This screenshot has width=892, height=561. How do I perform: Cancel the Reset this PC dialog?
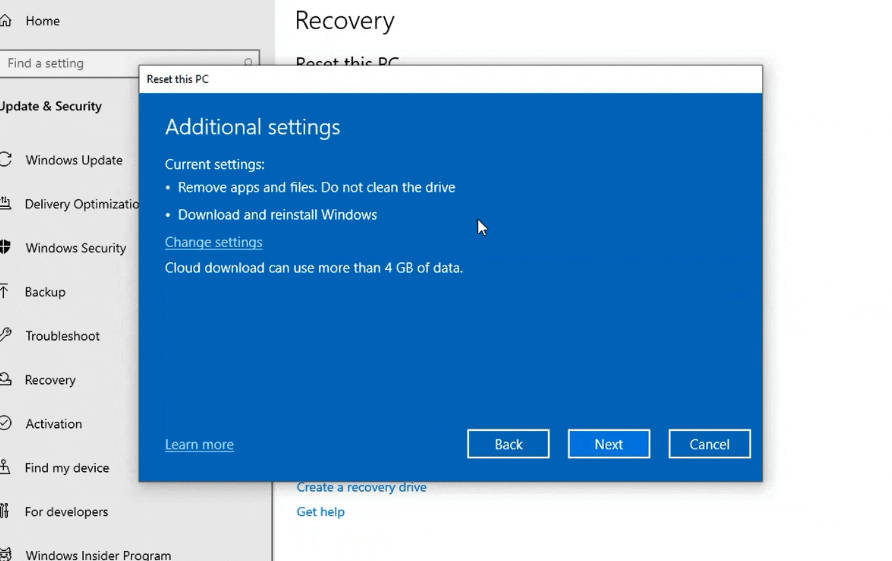tap(709, 444)
